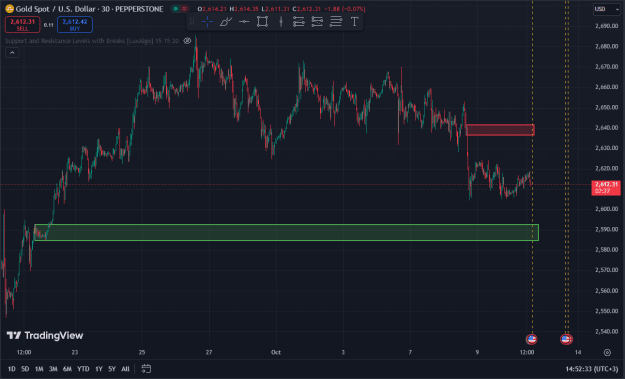Click the 2,612.31 SELL button
625x379 pixels.
point(22,25)
